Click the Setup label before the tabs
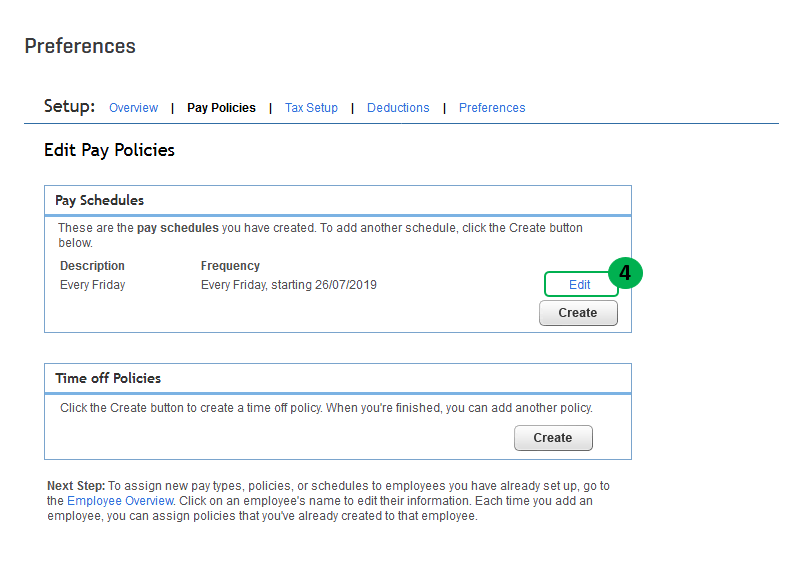 (69, 106)
